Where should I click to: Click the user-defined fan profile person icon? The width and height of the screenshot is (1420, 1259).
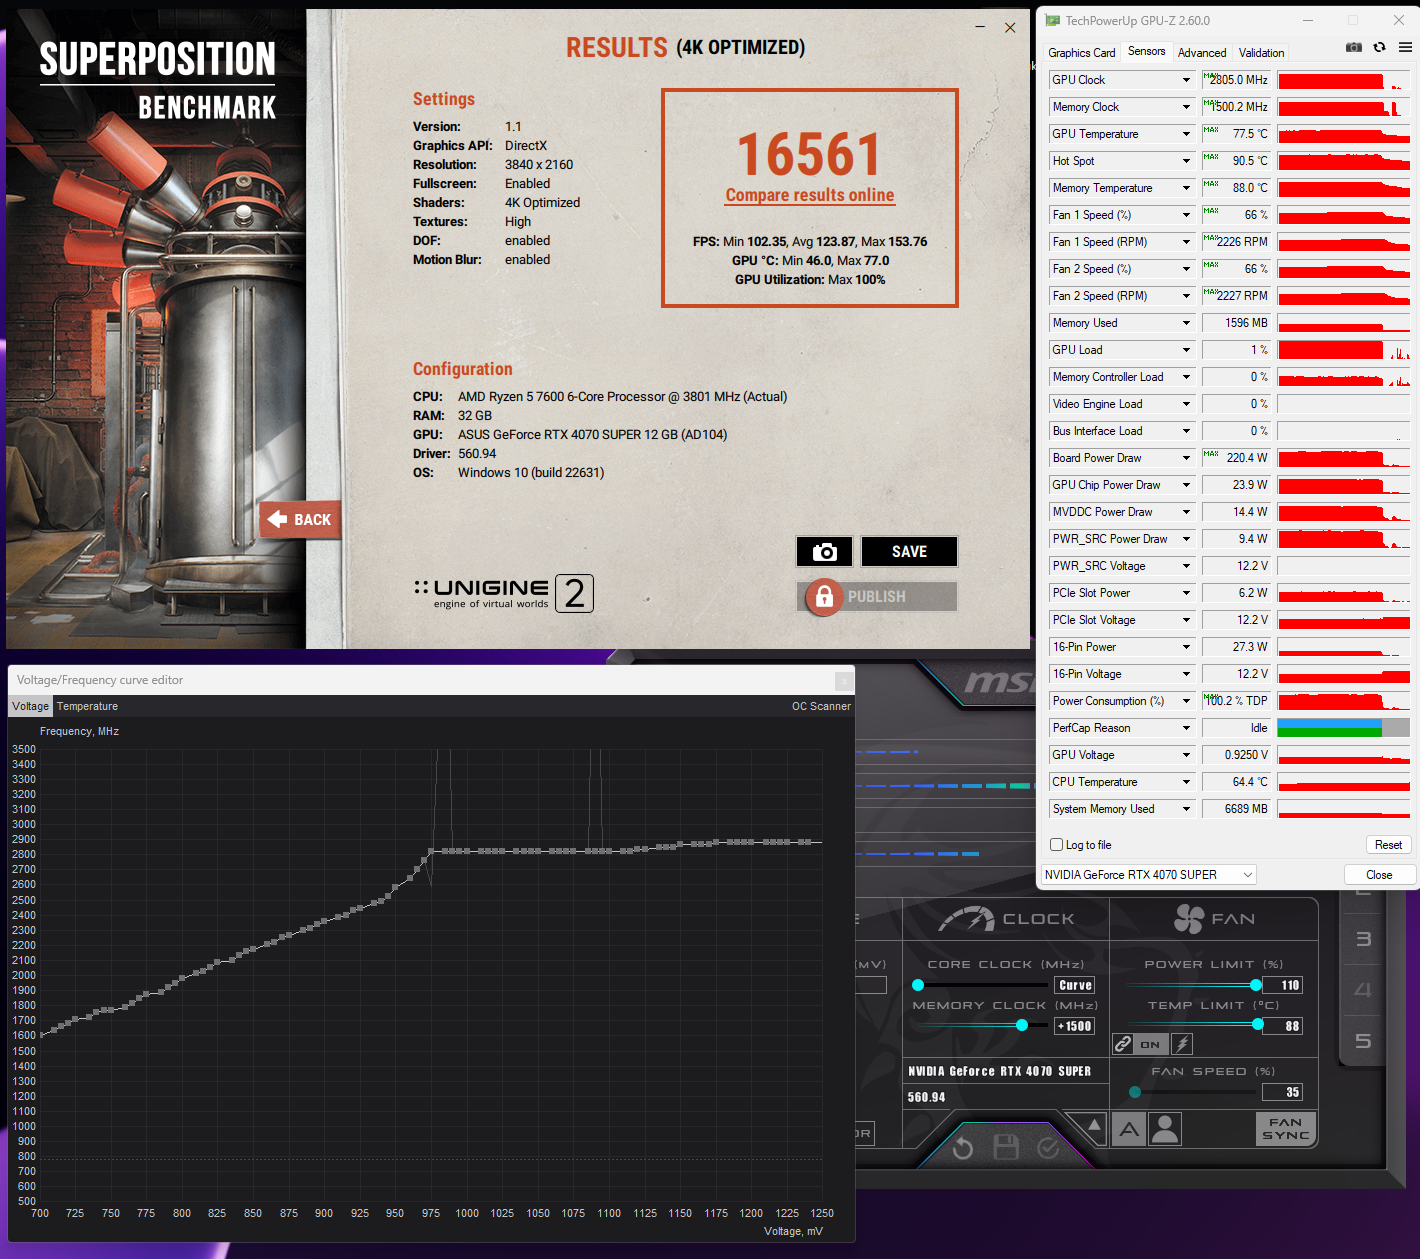[1165, 1129]
